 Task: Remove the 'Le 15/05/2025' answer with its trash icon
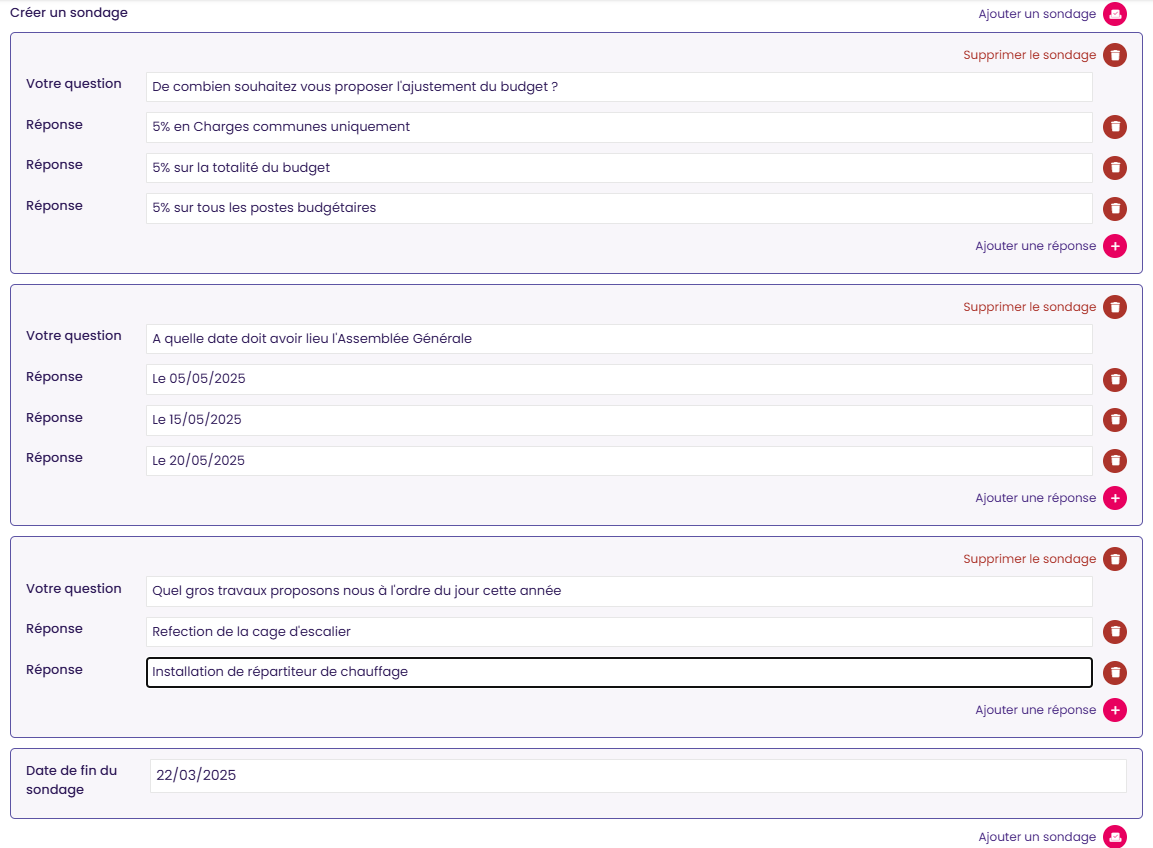pos(1115,420)
